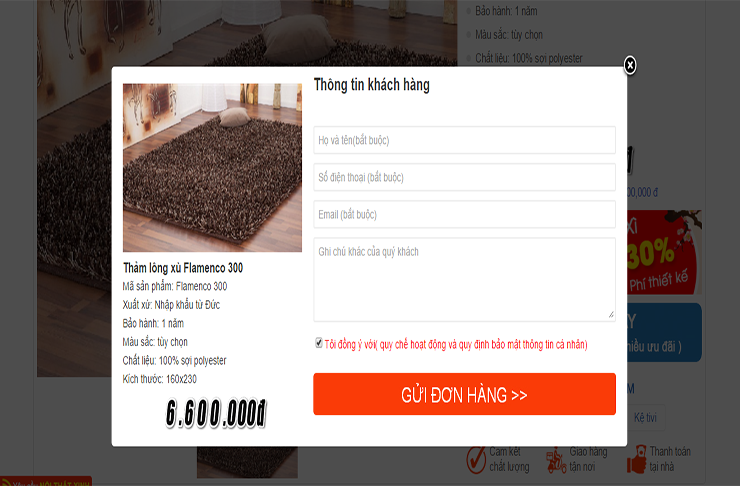
Task: Click the blue ưu đãi button
Action: click(664, 333)
